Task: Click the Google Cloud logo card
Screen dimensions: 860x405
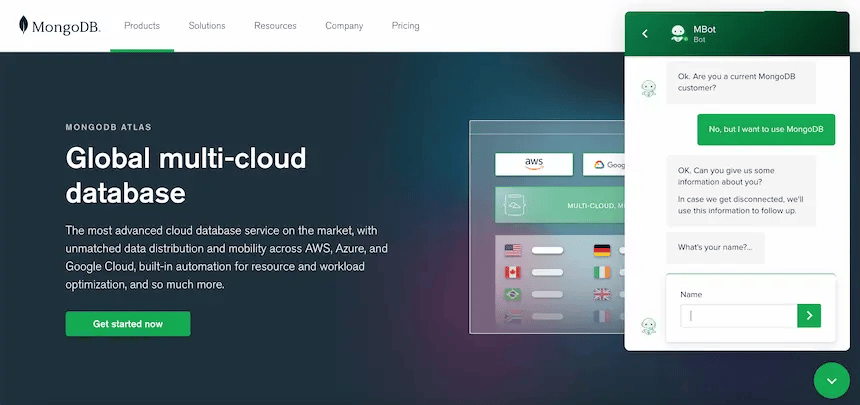Action: click(x=603, y=164)
